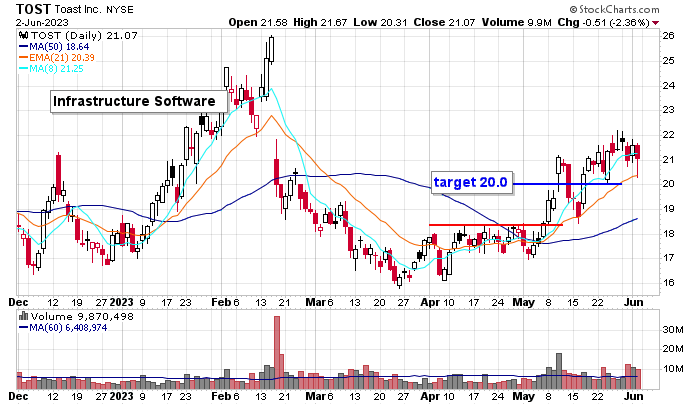700x405 pixels.
Task: Click the 26 price axis label
Action: coord(668,35)
